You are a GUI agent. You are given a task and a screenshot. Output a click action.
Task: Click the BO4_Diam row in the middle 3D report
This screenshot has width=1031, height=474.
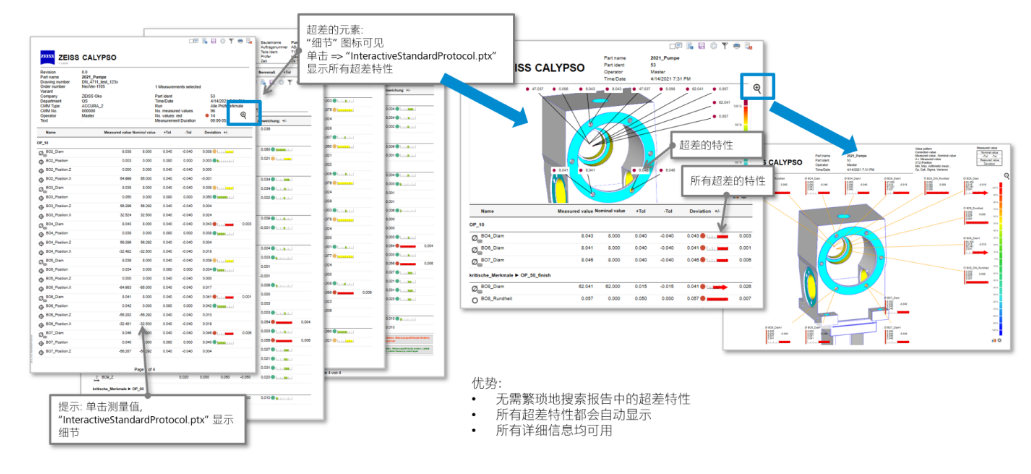click(613, 237)
